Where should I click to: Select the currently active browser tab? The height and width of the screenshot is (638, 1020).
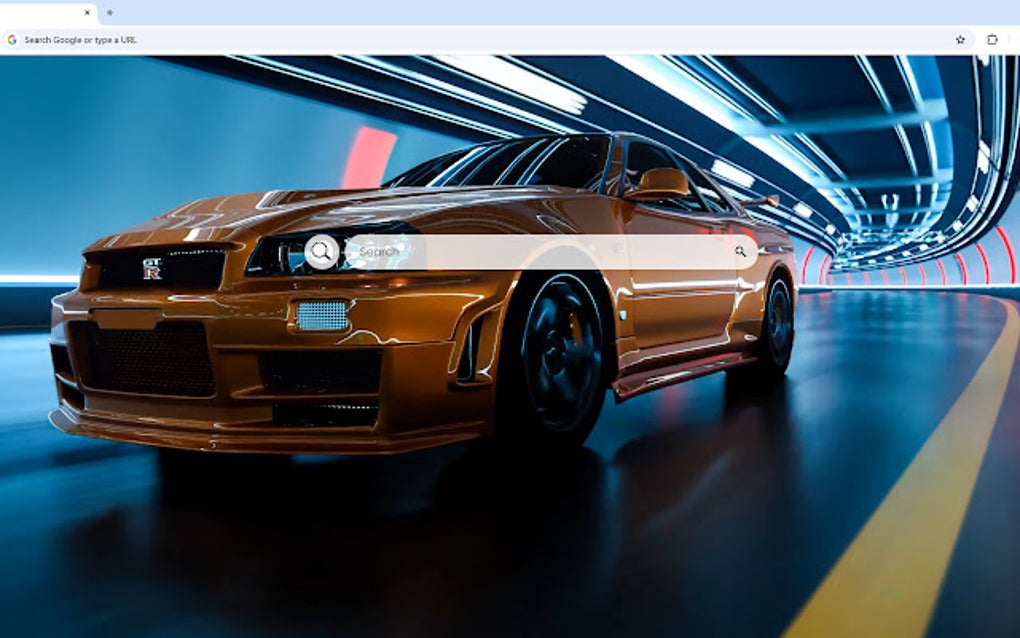(45, 12)
